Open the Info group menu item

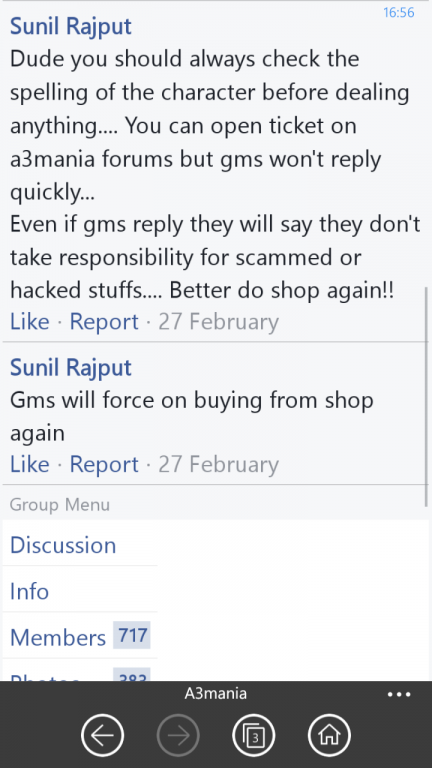[x=29, y=591]
